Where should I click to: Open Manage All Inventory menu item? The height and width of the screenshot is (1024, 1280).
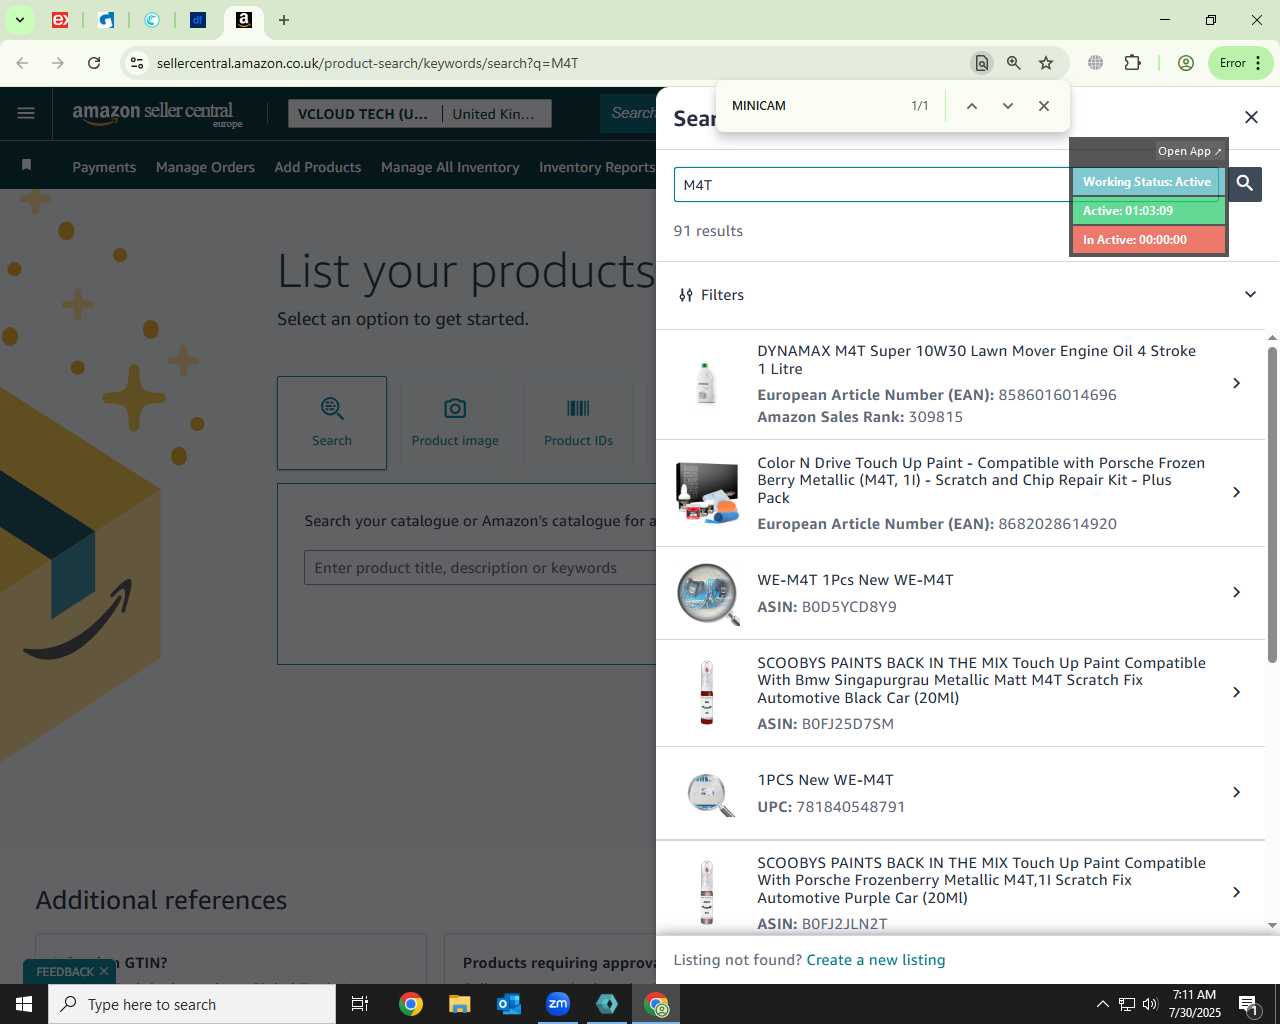pyautogui.click(x=450, y=167)
